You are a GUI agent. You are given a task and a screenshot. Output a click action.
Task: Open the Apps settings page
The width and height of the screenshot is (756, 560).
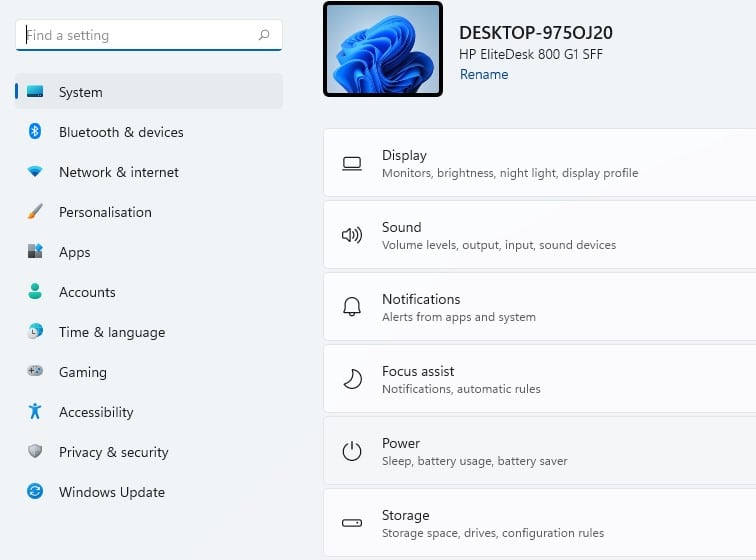pyautogui.click(x=149, y=251)
